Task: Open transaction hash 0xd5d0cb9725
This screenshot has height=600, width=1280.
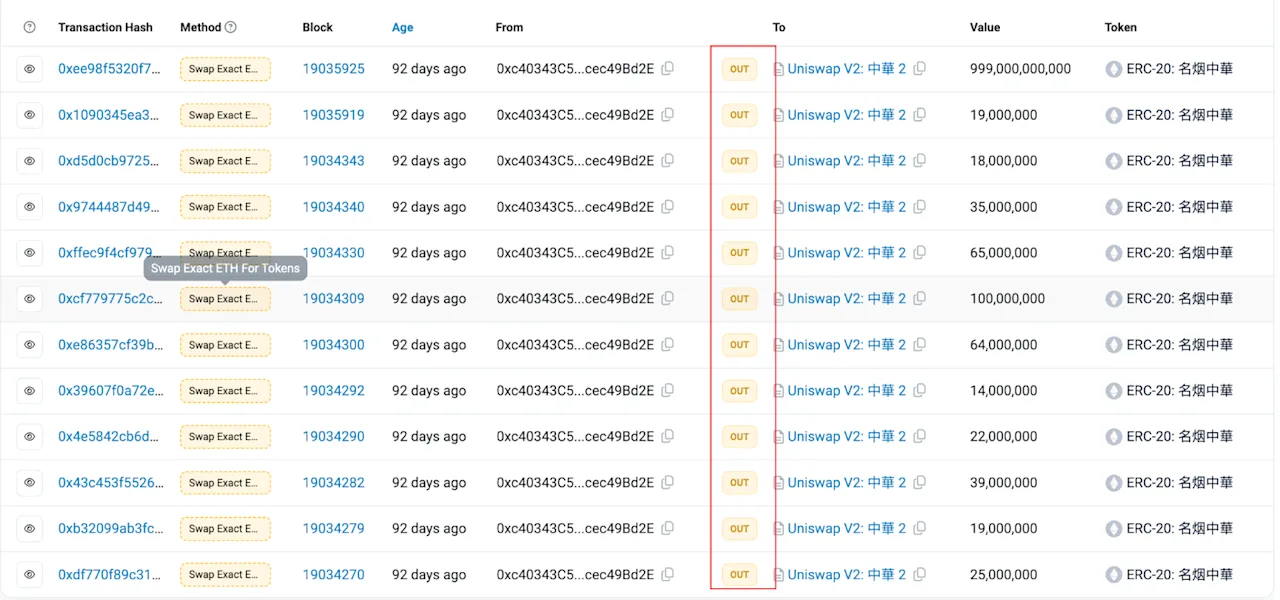Action: 109,161
